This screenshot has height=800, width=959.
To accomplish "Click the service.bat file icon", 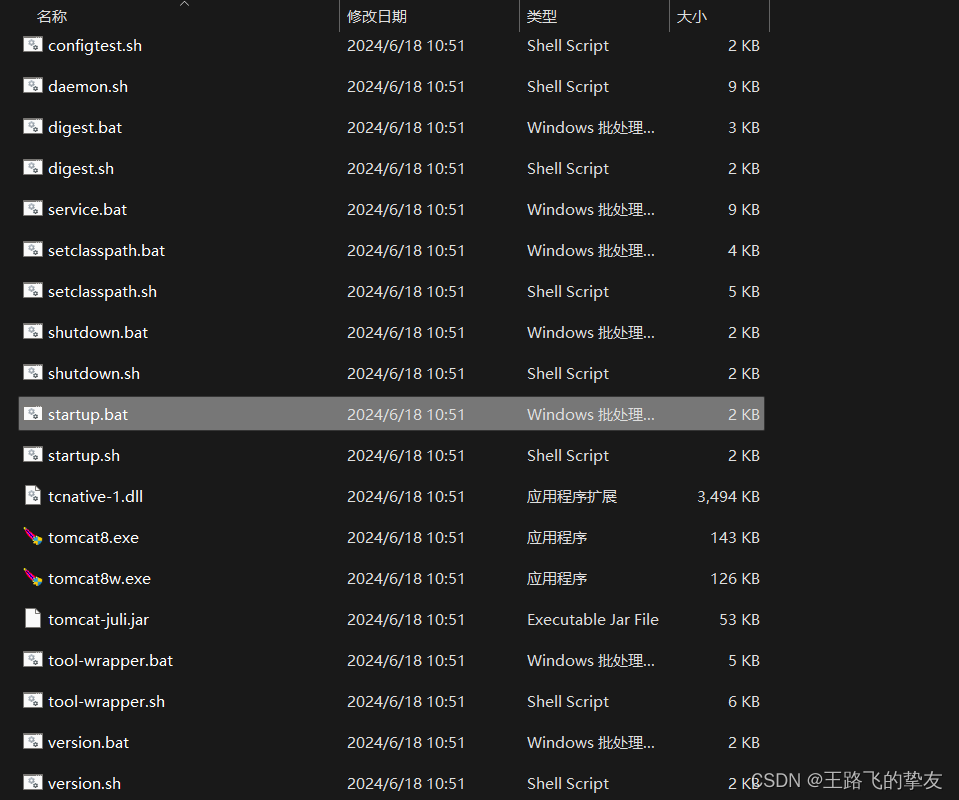I will (33, 209).
